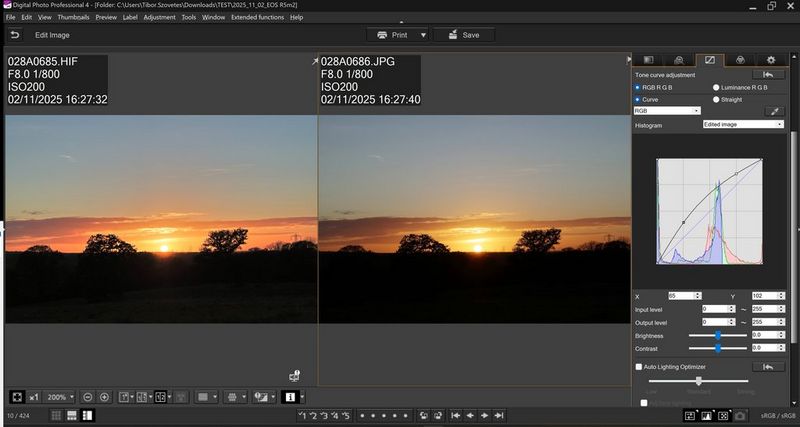800x427 pixels.
Task: Adjust the Contrast slider handle
Action: pos(718,348)
